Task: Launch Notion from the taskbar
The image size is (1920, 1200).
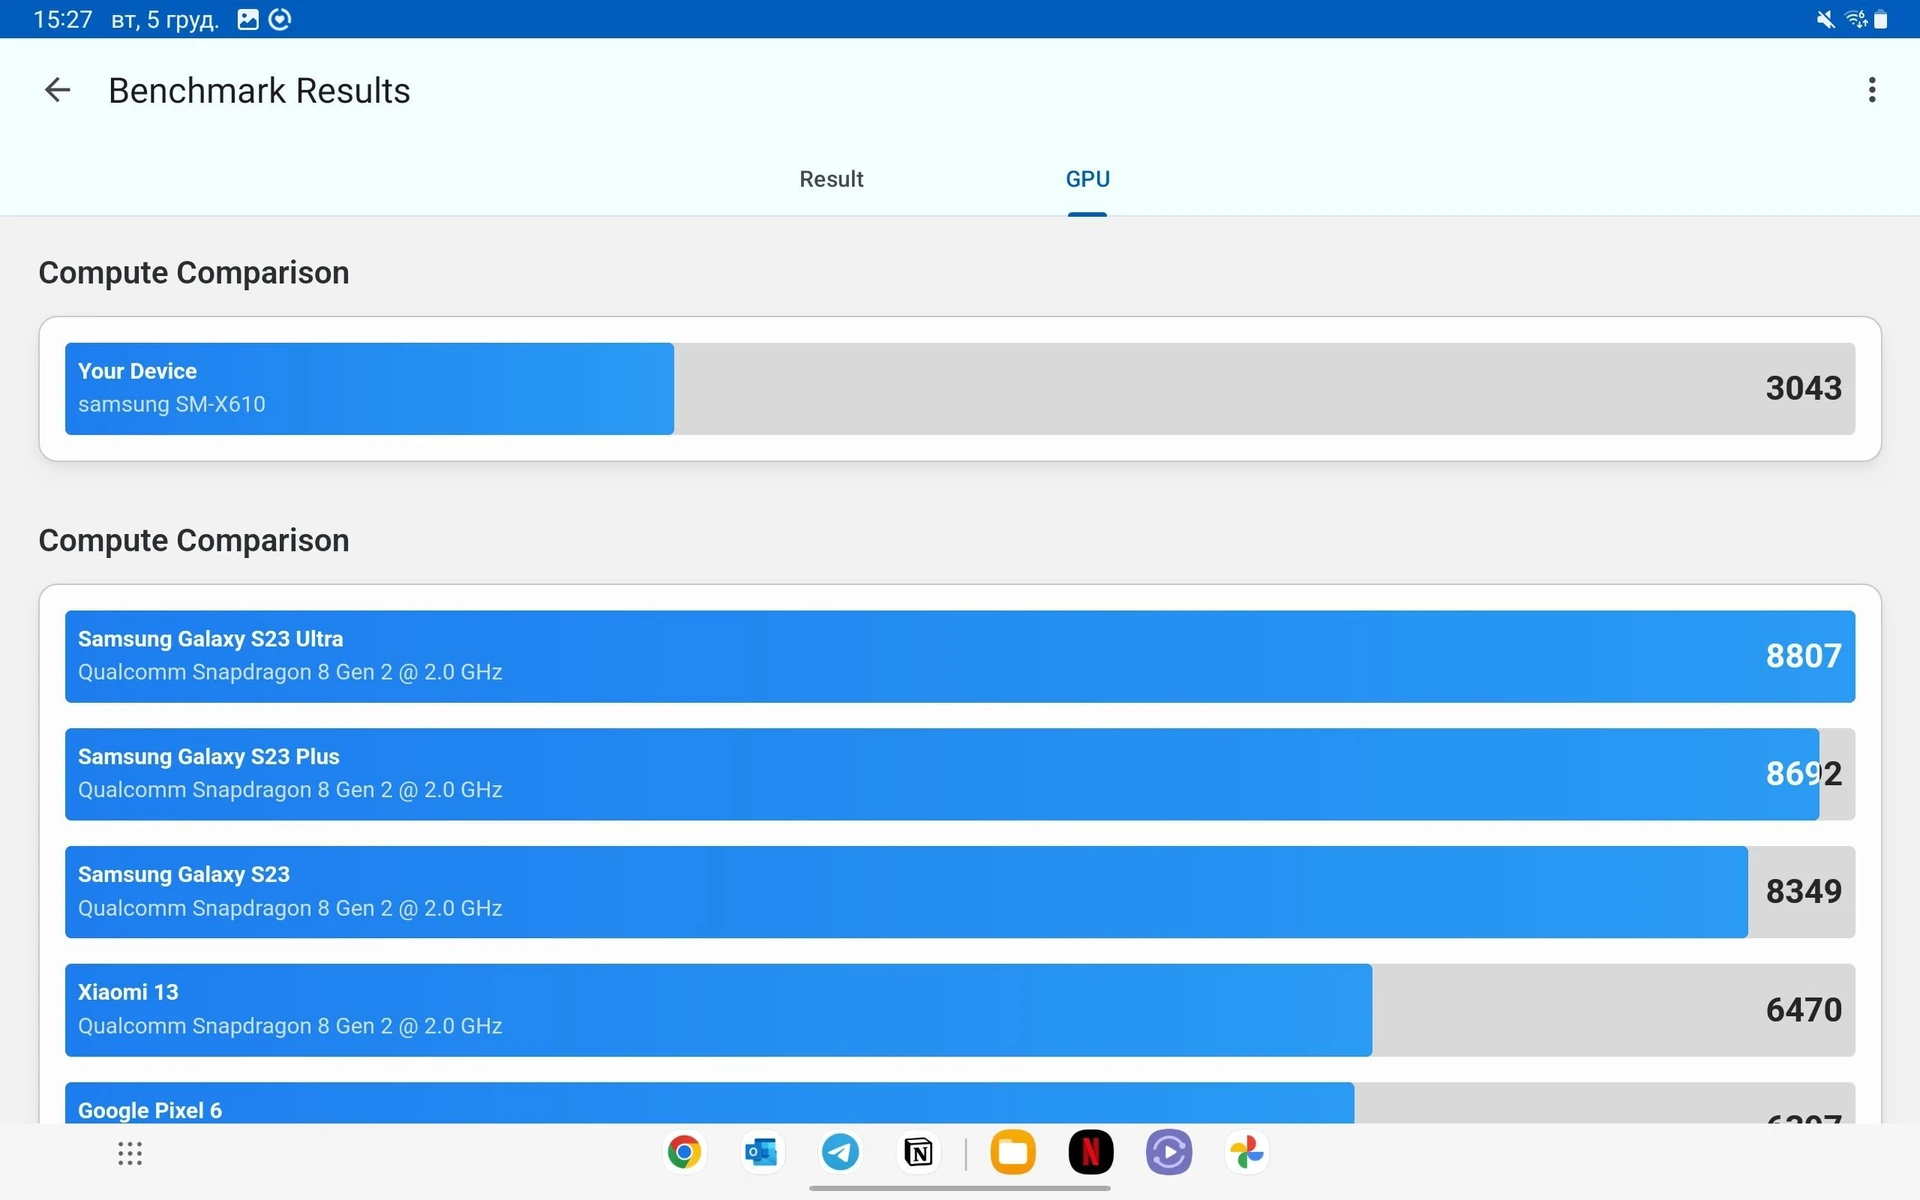Action: click(918, 1152)
